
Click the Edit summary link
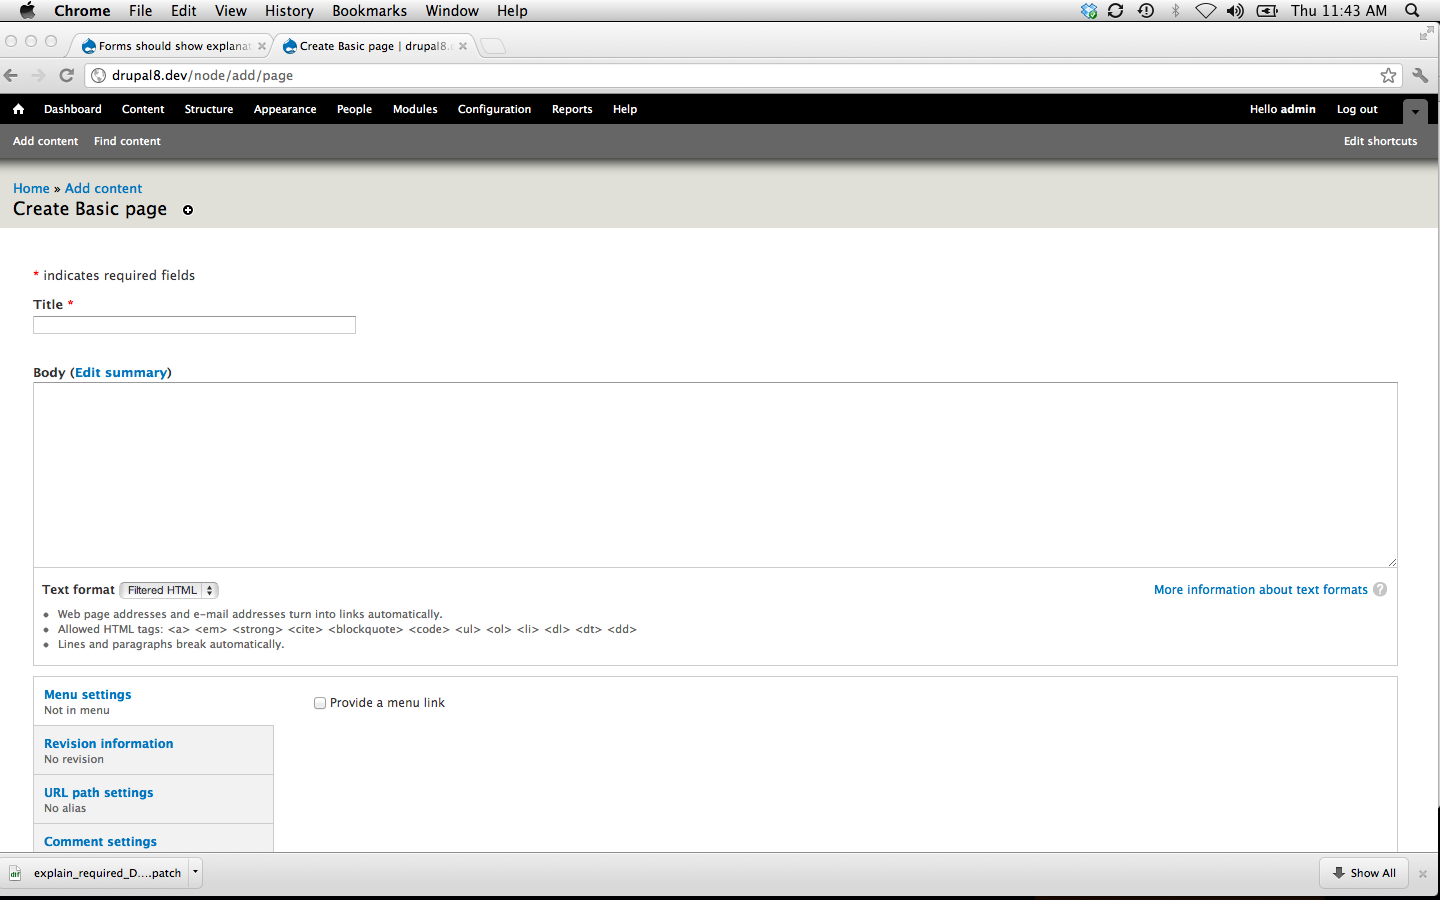point(121,372)
